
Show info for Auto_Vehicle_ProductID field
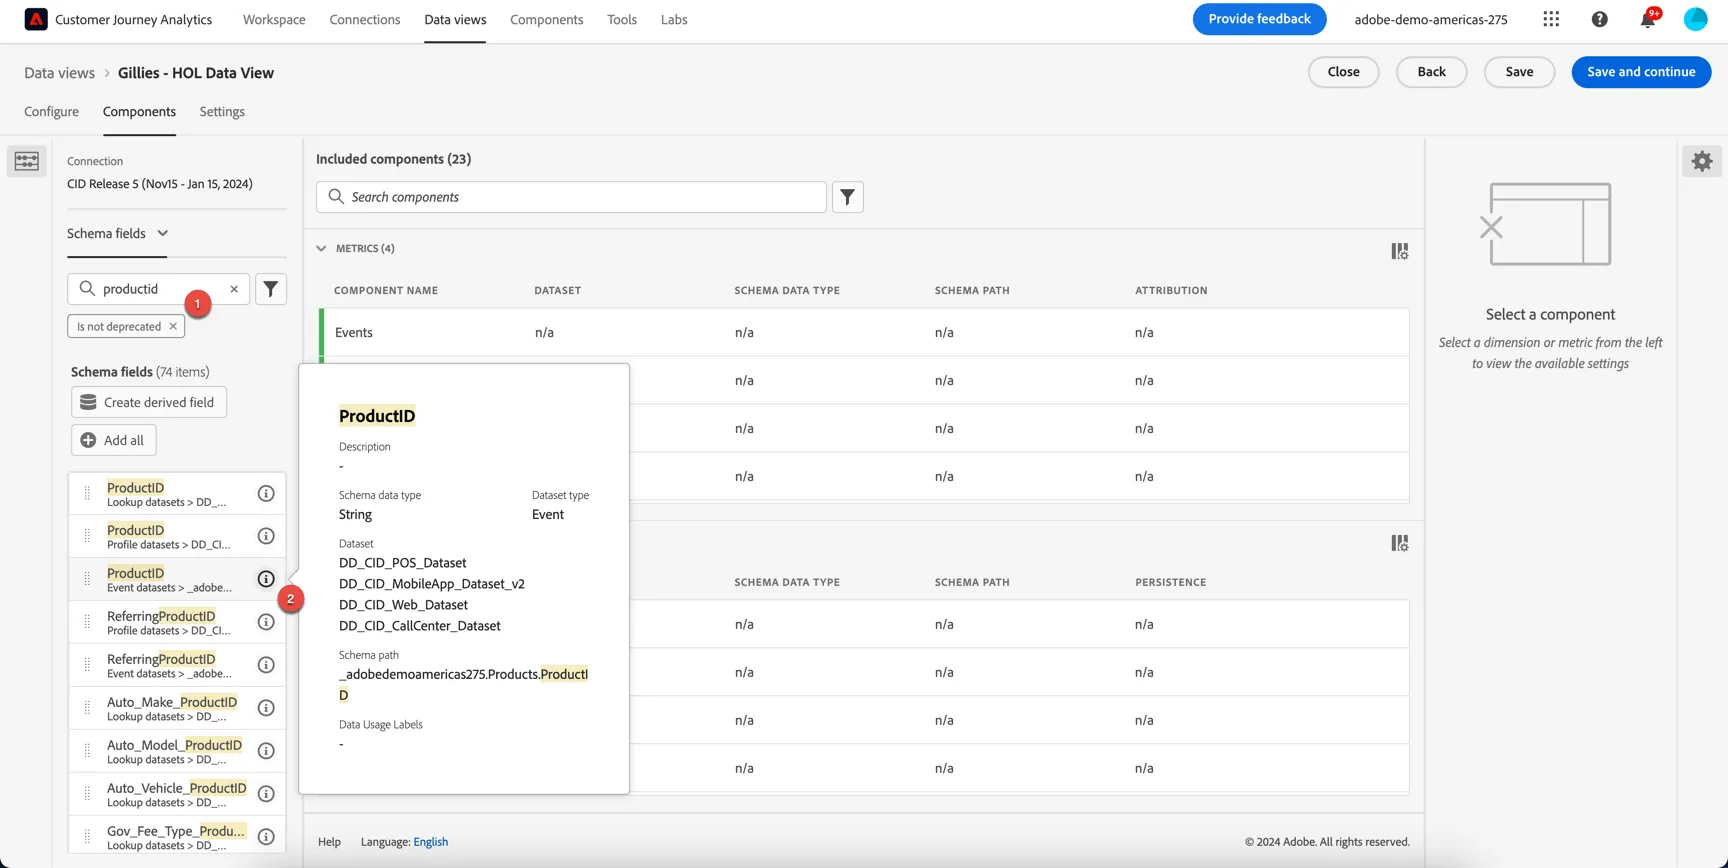click(266, 794)
